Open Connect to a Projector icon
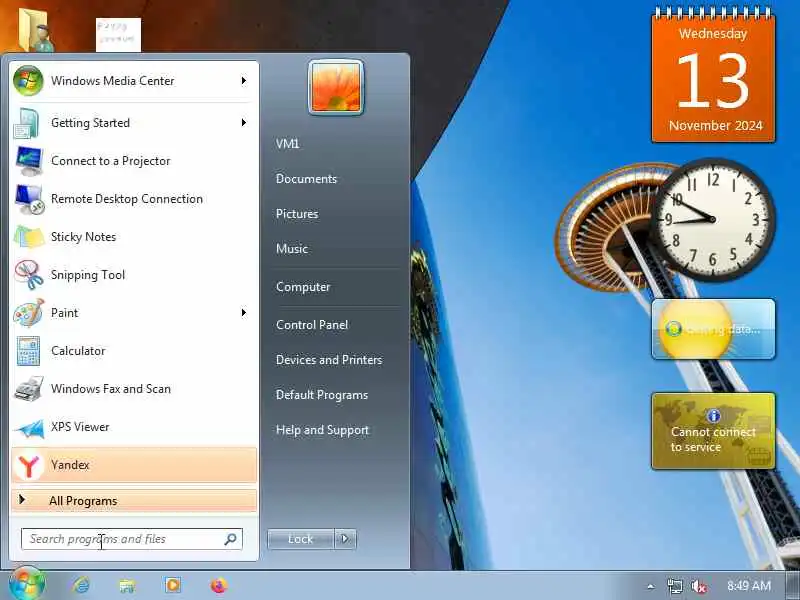Image resolution: width=800 pixels, height=600 pixels. pyautogui.click(x=28, y=161)
